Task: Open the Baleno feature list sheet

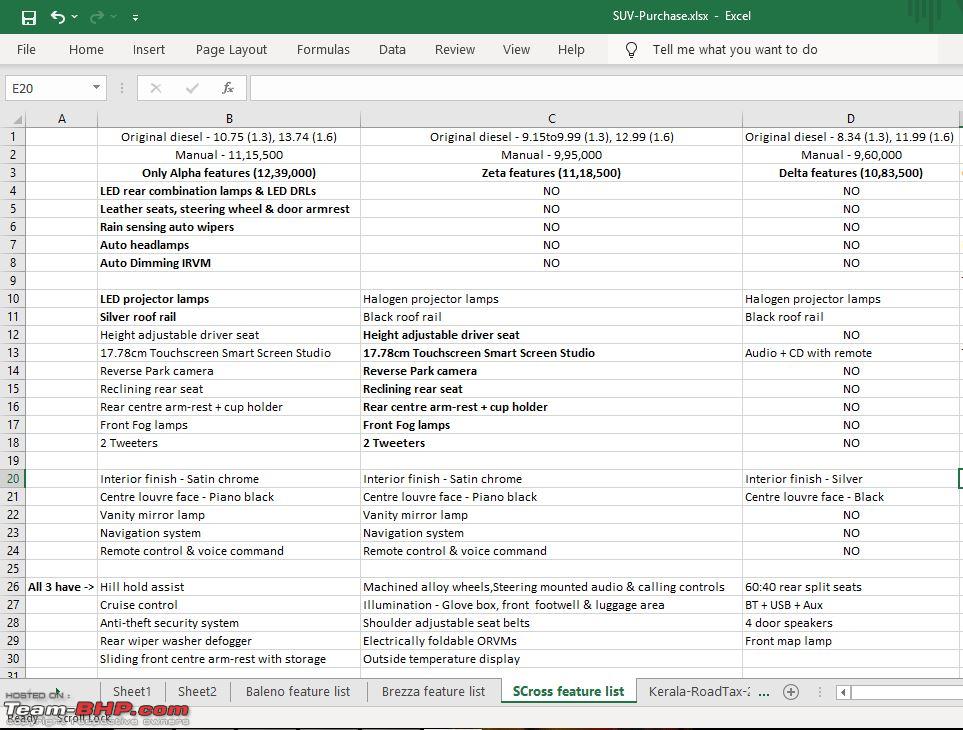Action: pyautogui.click(x=298, y=691)
